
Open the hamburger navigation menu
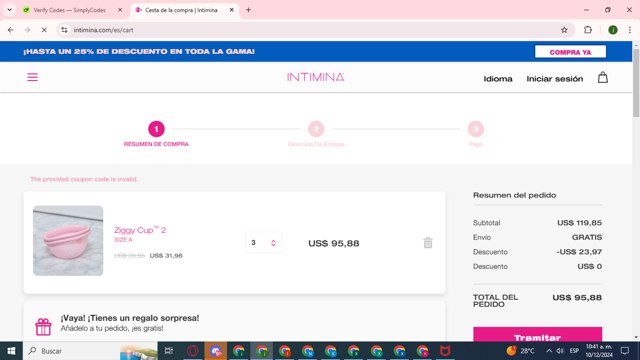tap(32, 77)
